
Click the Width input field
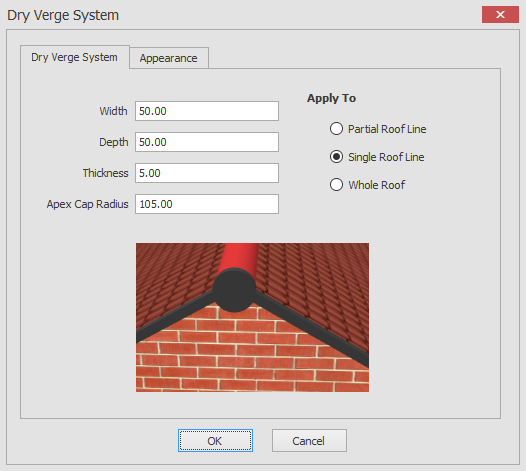[x=207, y=111]
